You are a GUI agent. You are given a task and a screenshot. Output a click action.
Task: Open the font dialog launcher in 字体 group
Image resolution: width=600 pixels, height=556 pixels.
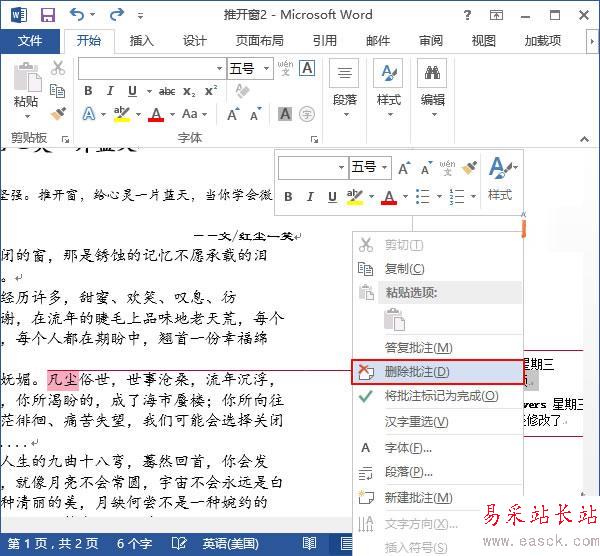pos(315,139)
